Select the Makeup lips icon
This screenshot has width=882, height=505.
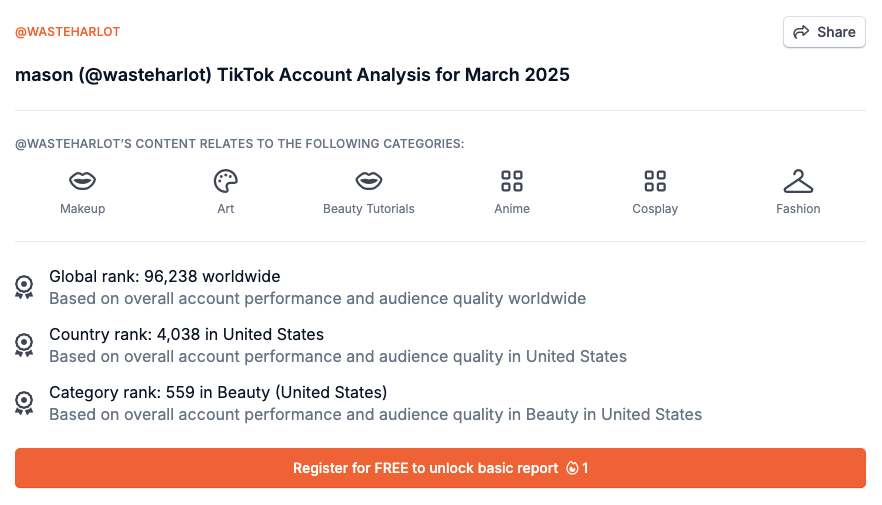[x=82, y=181]
